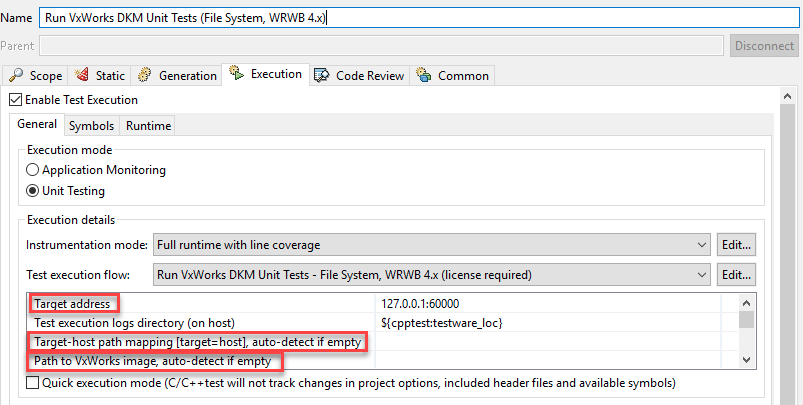Click the Parent input field
The width and height of the screenshot is (803, 405).
[x=382, y=46]
